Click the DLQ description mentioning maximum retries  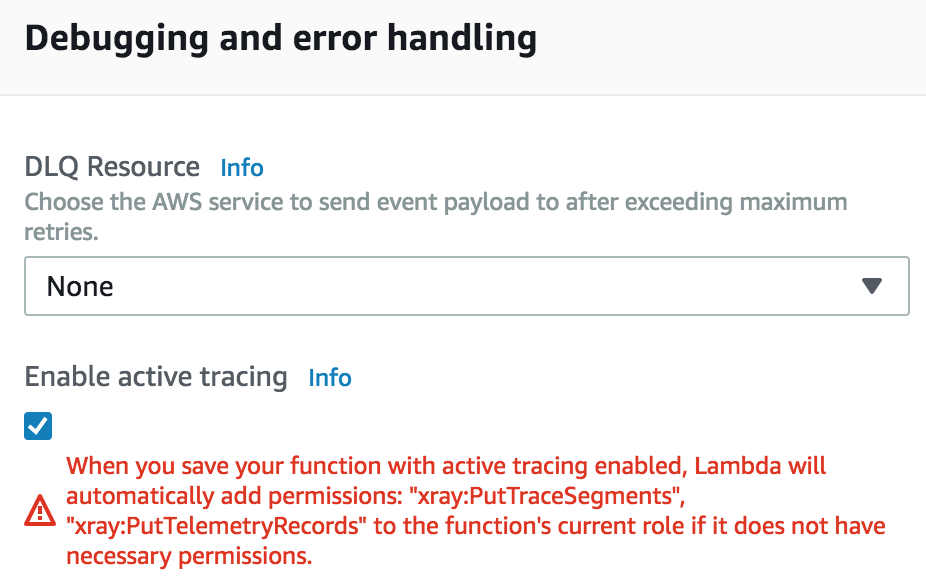click(436, 217)
